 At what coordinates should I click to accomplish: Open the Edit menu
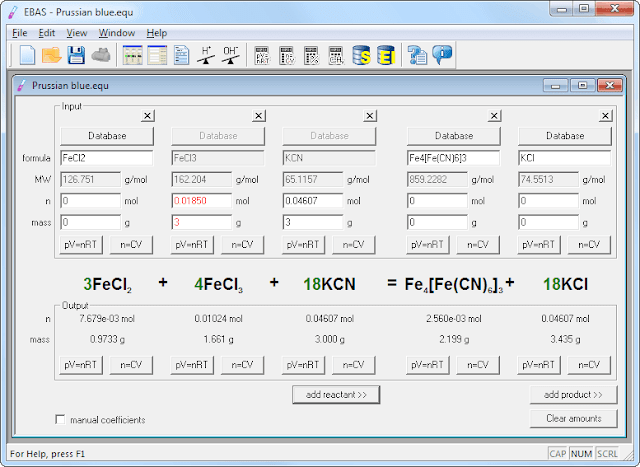(x=47, y=33)
